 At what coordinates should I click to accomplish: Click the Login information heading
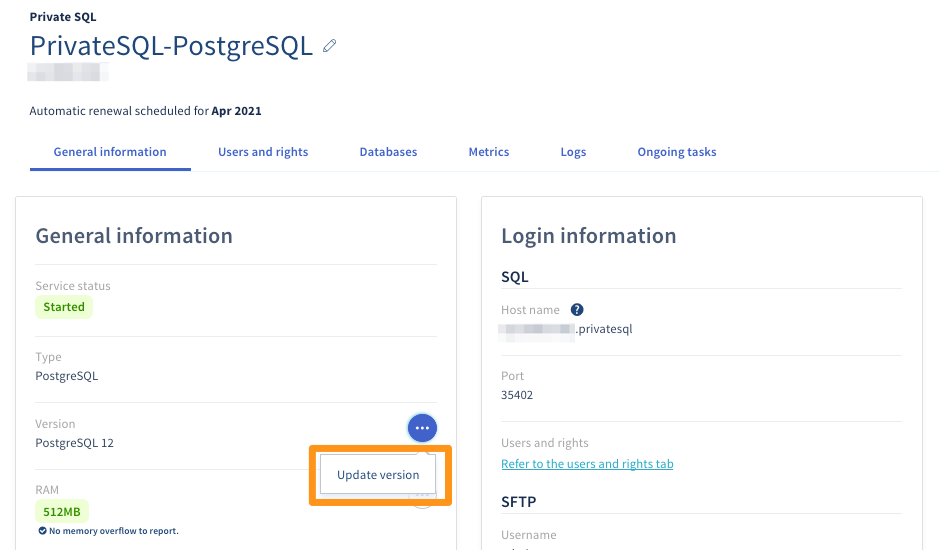[588, 236]
